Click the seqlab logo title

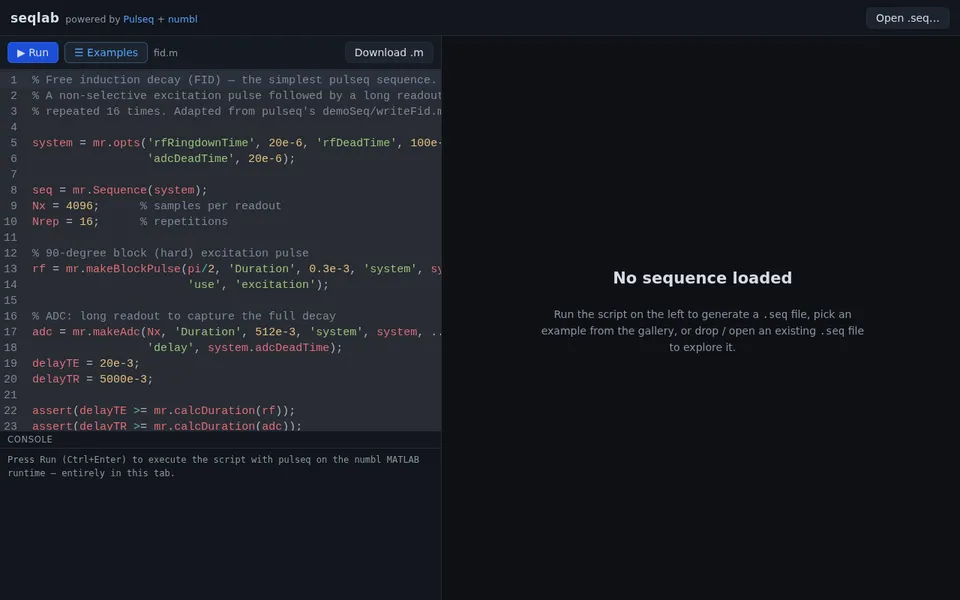click(x=35, y=18)
